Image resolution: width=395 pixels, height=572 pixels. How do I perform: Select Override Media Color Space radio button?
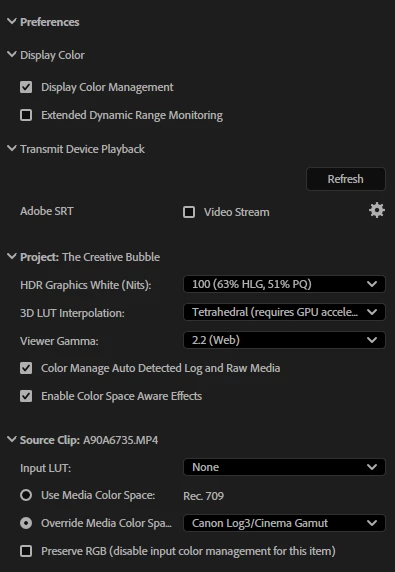(x=26, y=523)
